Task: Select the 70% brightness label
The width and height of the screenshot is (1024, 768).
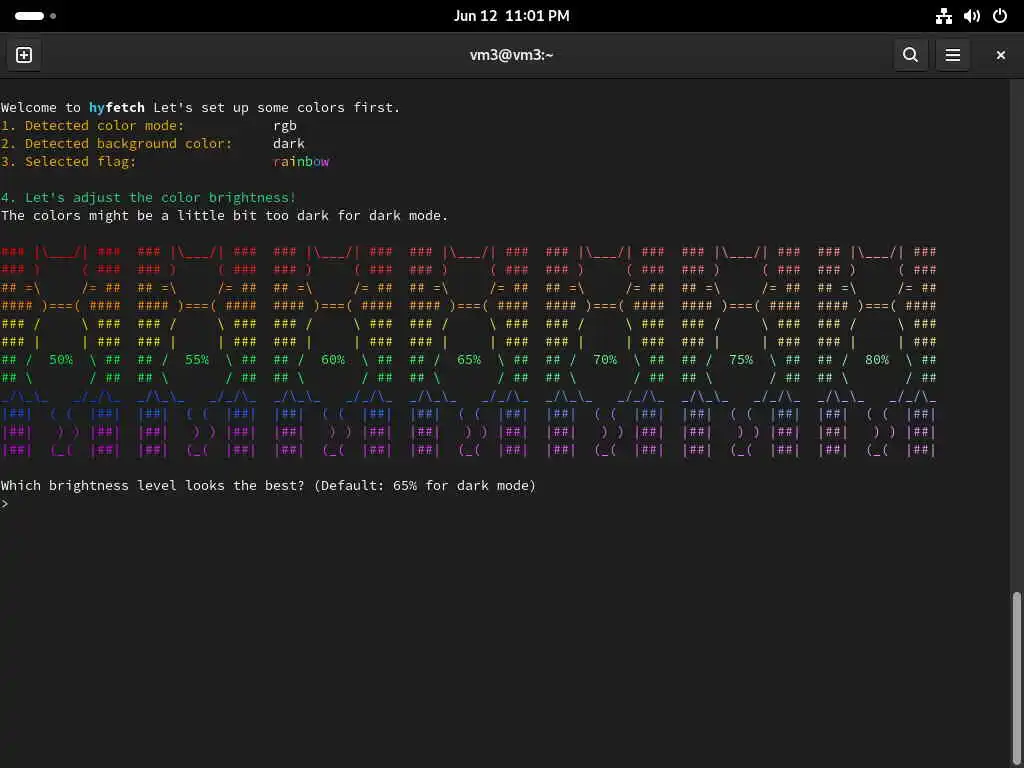Action: coord(605,360)
